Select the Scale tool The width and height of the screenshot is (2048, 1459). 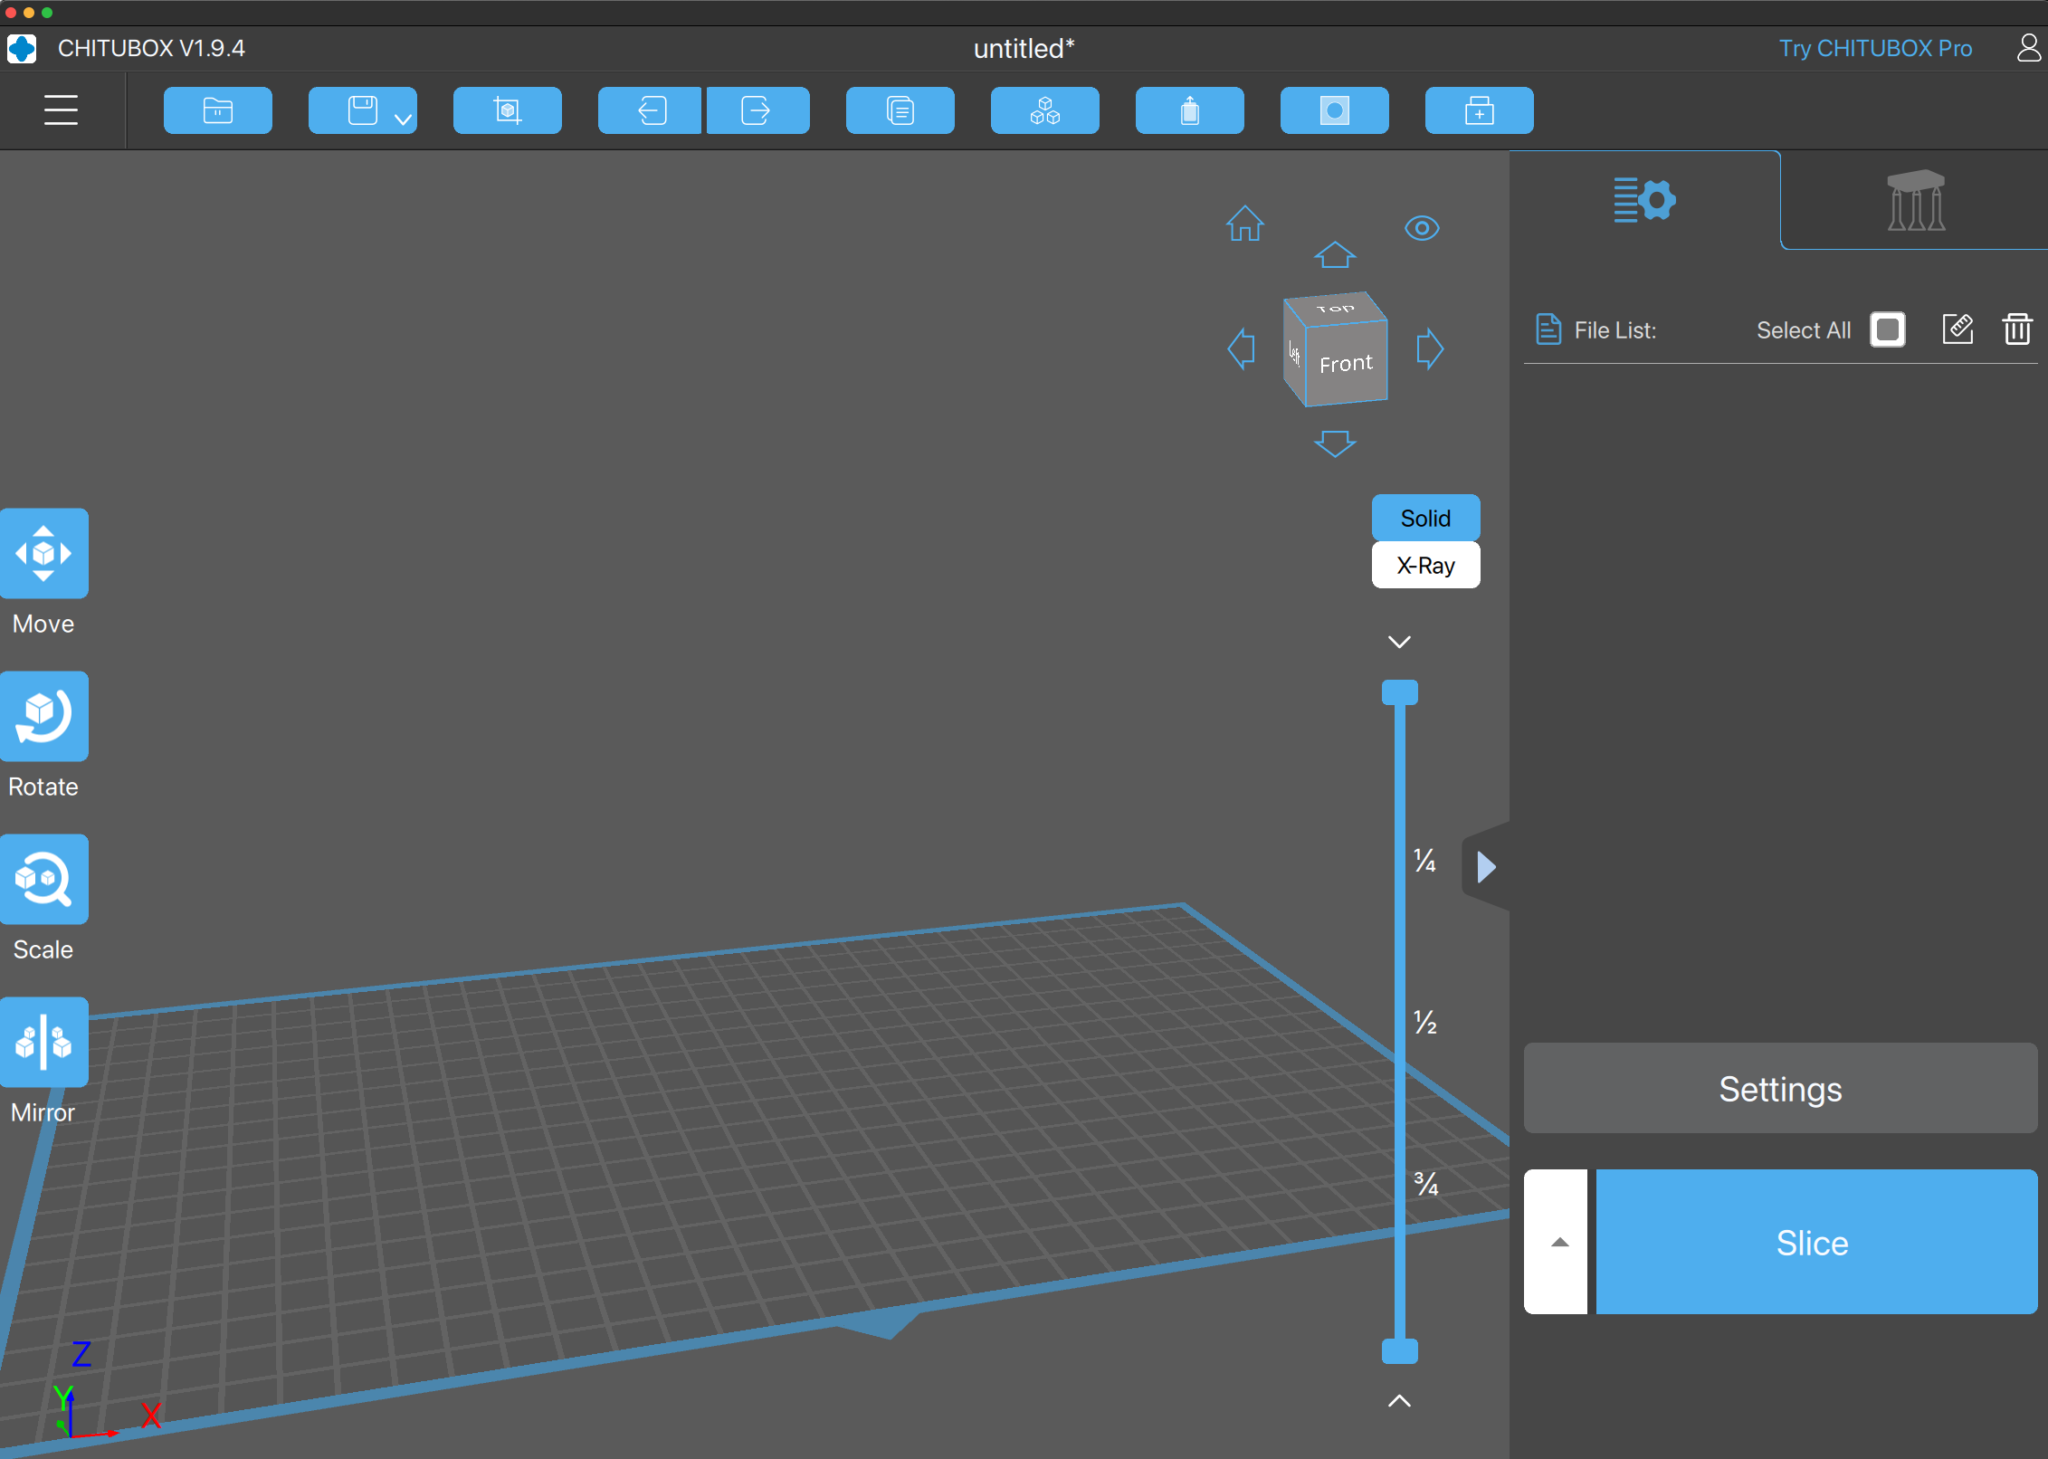point(44,879)
